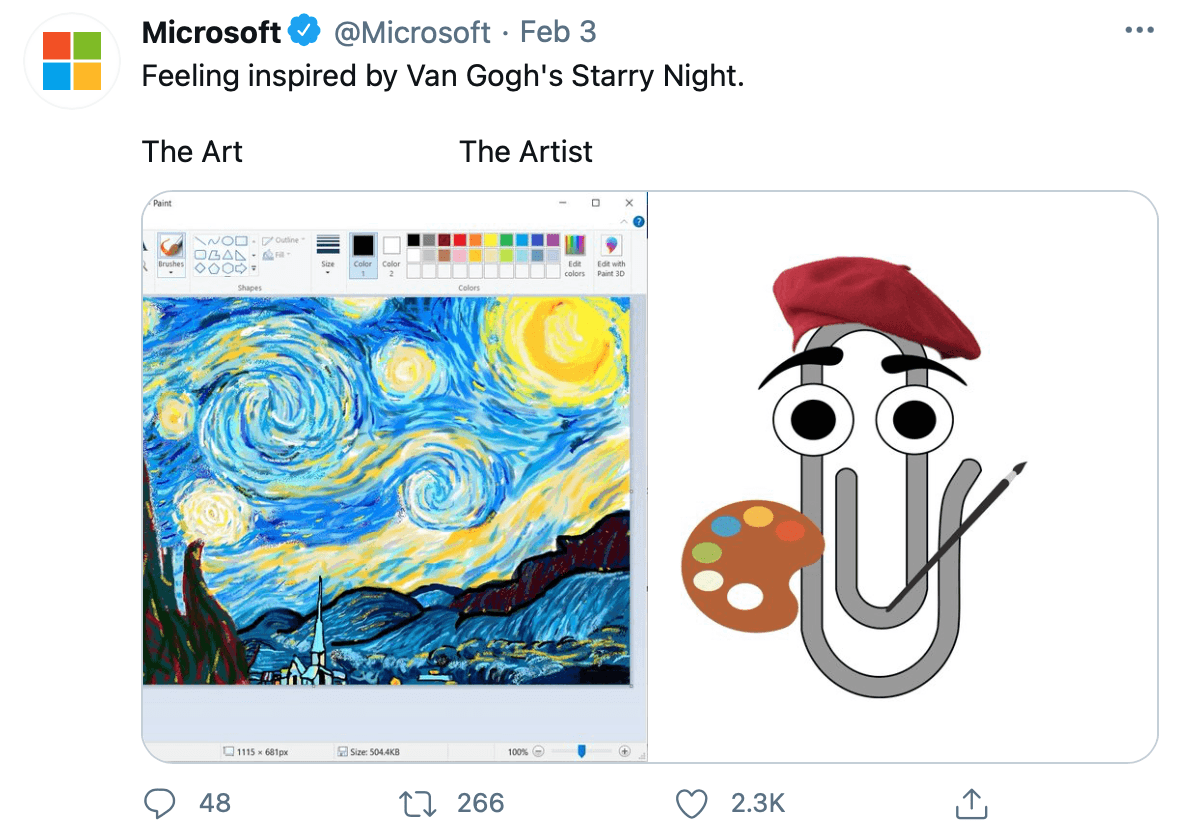Like the tweet with the heart icon
The width and height of the screenshot is (1183, 834).
click(x=691, y=804)
